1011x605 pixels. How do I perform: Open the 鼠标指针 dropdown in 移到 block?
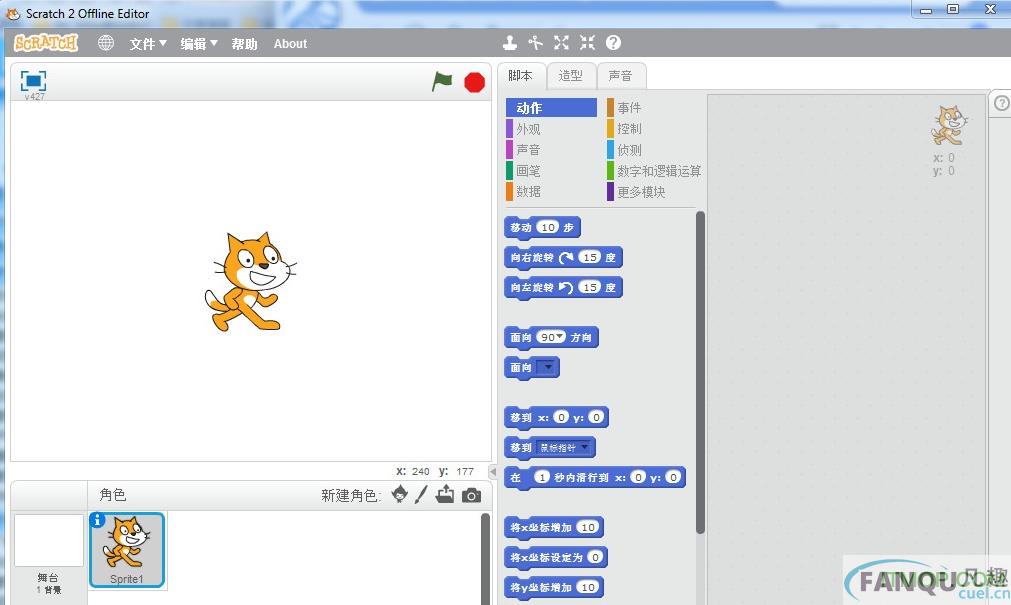[564, 448]
